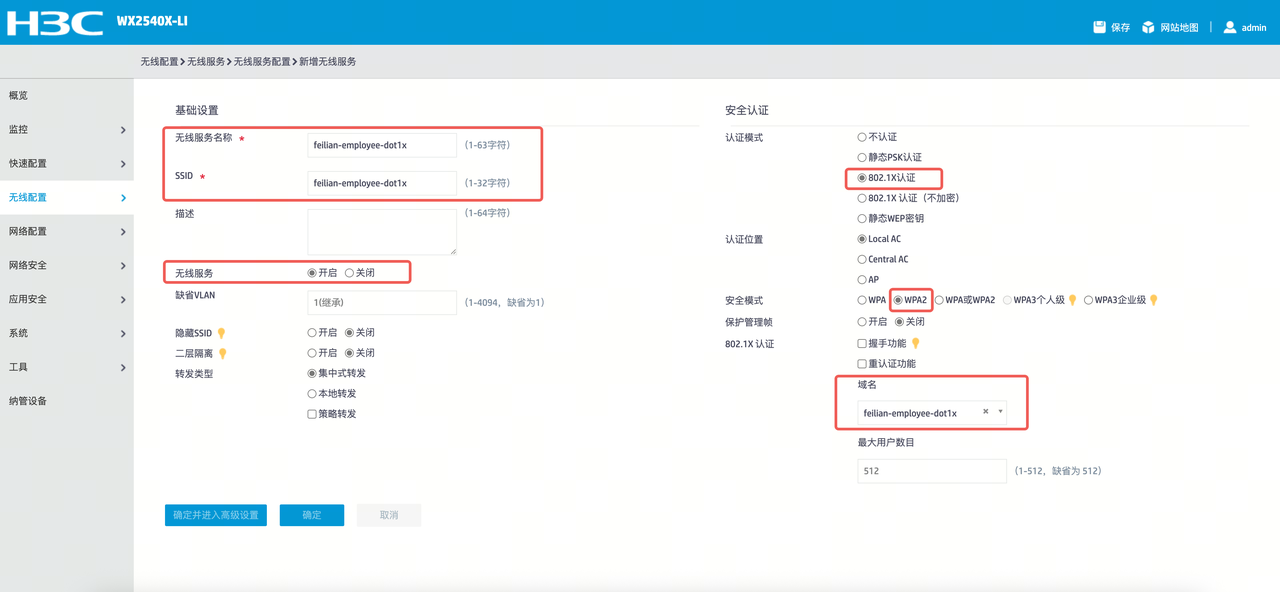
Task: Choose Central AC as authentication location
Action: point(862,259)
